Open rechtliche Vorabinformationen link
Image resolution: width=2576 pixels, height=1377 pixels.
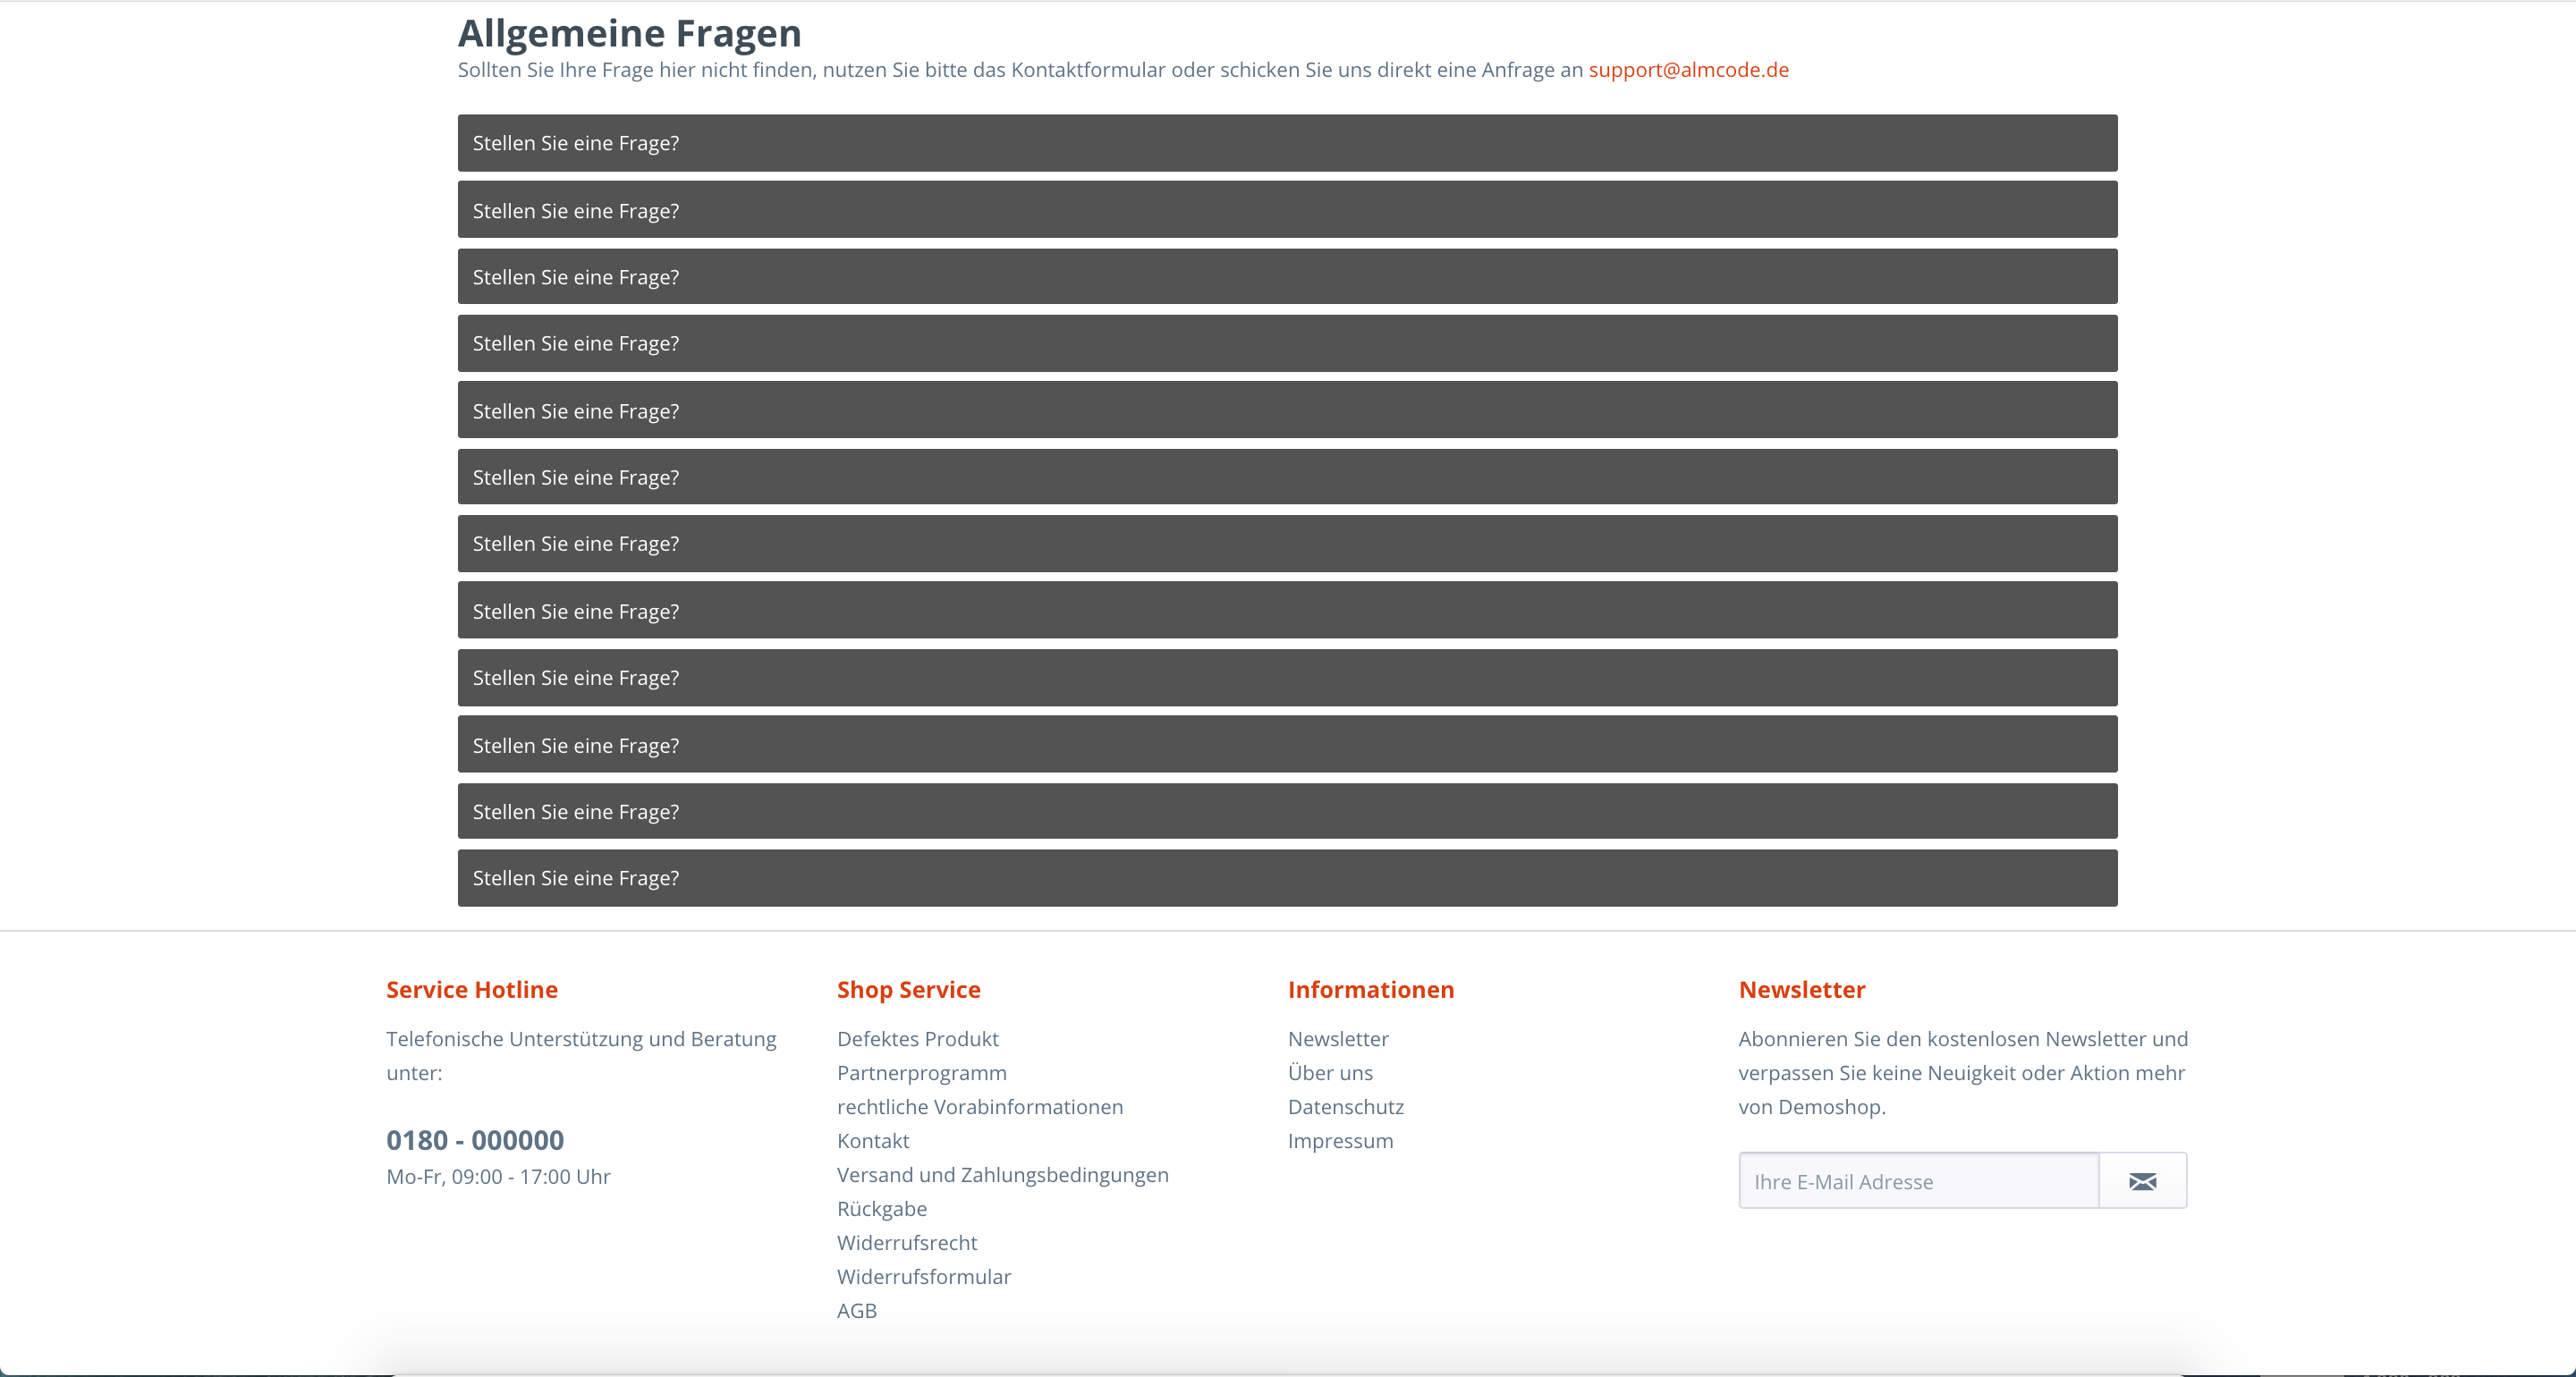(980, 1107)
